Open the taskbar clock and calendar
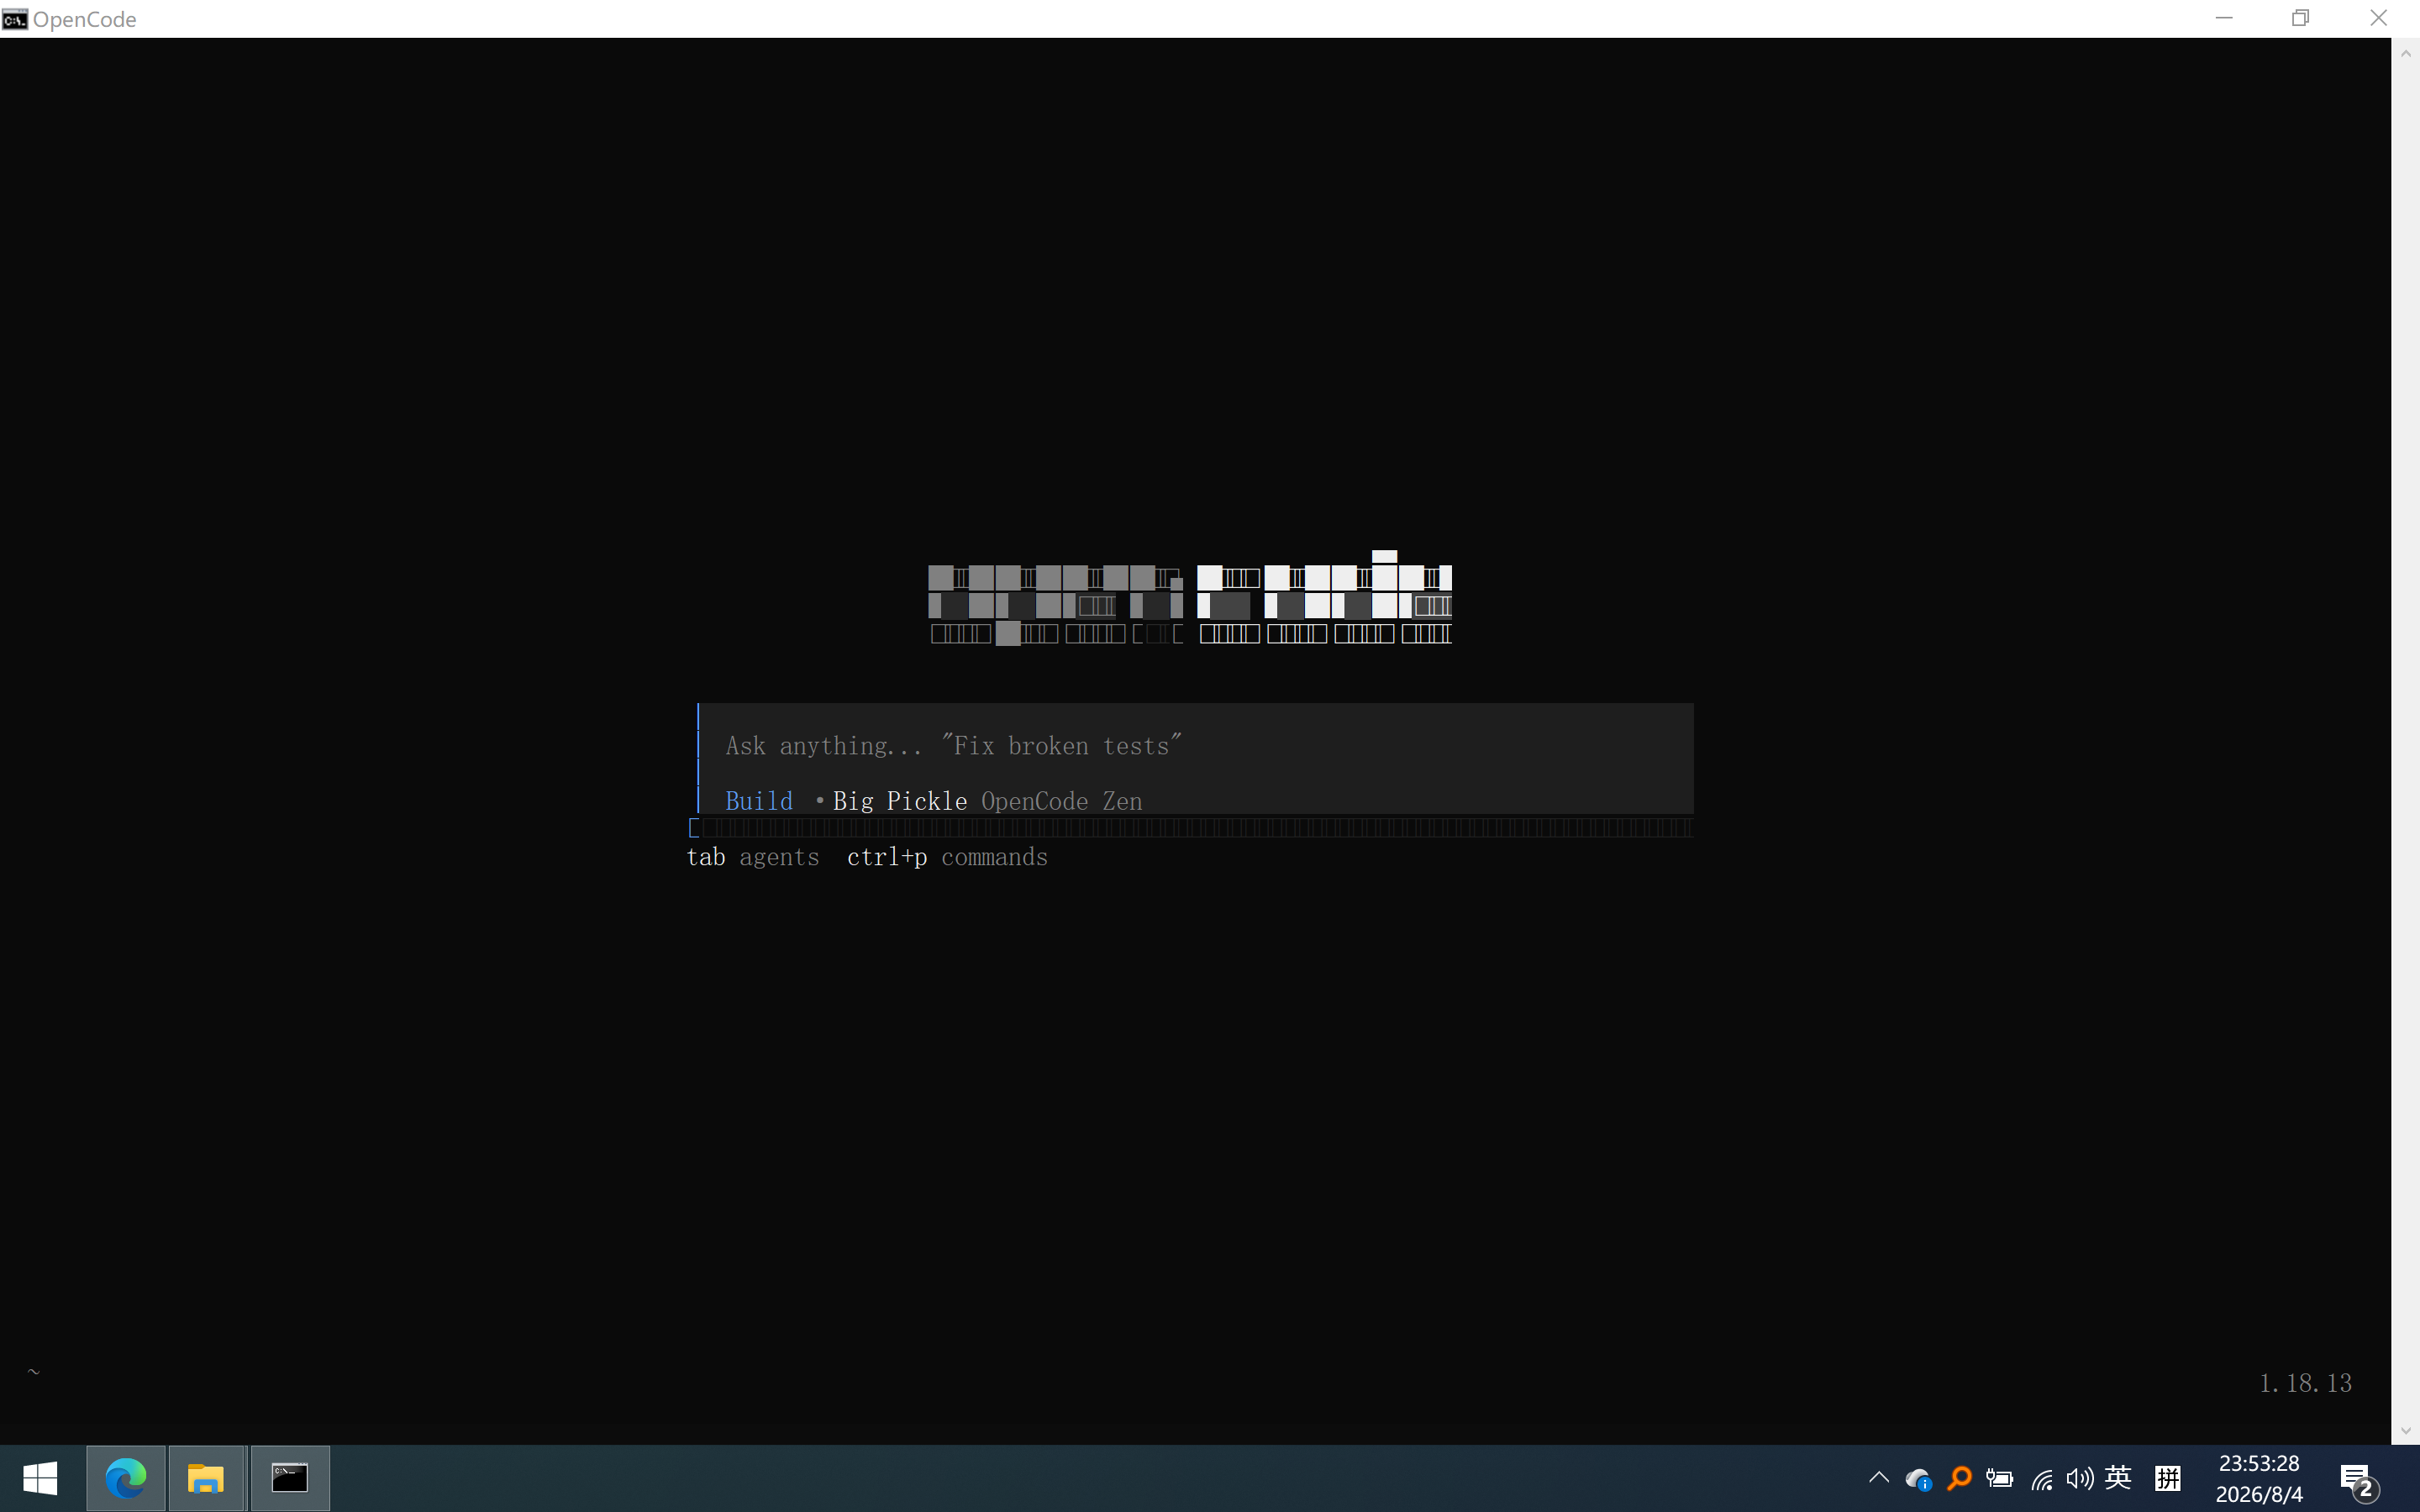 [x=2259, y=1478]
